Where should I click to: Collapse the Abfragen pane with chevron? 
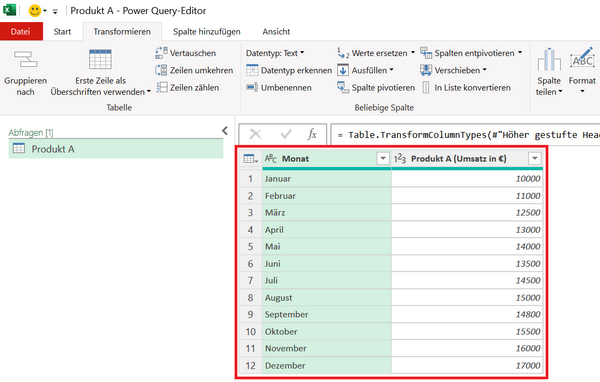pyautogui.click(x=225, y=131)
